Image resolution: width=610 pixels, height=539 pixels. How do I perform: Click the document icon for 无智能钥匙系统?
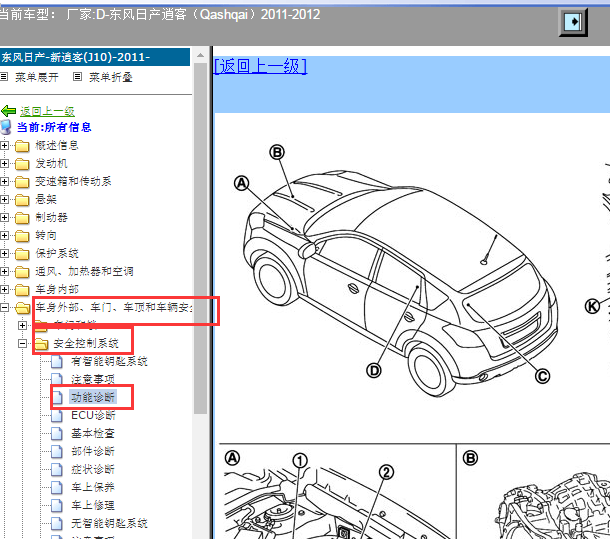57,523
